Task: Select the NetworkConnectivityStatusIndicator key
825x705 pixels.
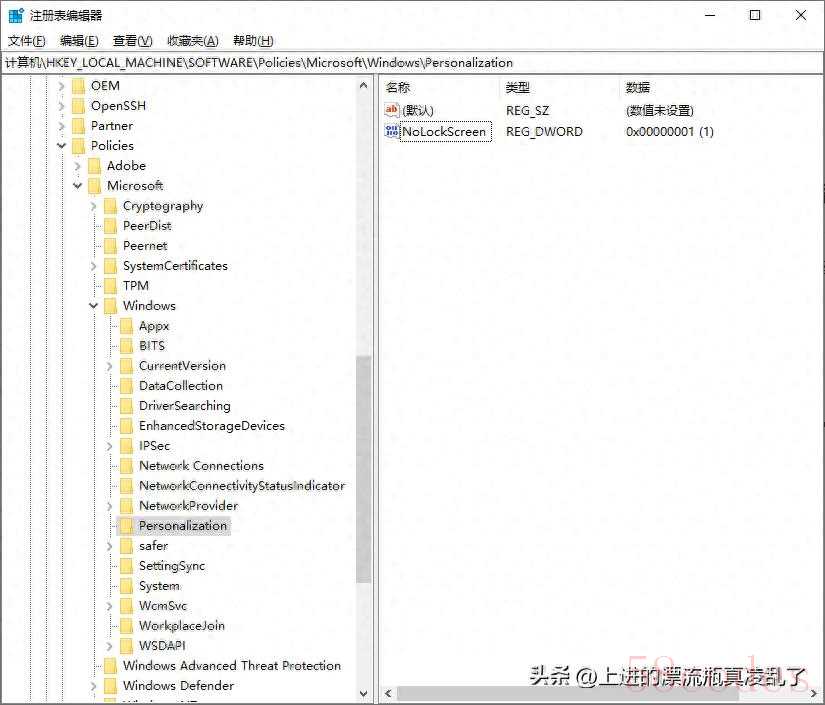Action: [242, 486]
